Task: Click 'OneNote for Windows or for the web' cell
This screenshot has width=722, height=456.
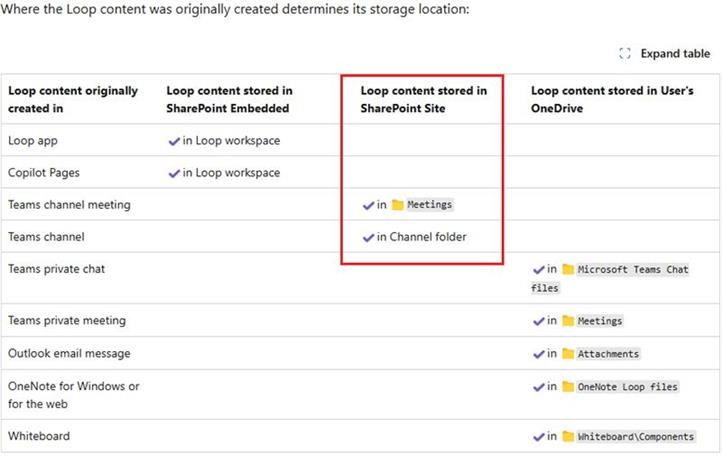Action: [x=74, y=395]
